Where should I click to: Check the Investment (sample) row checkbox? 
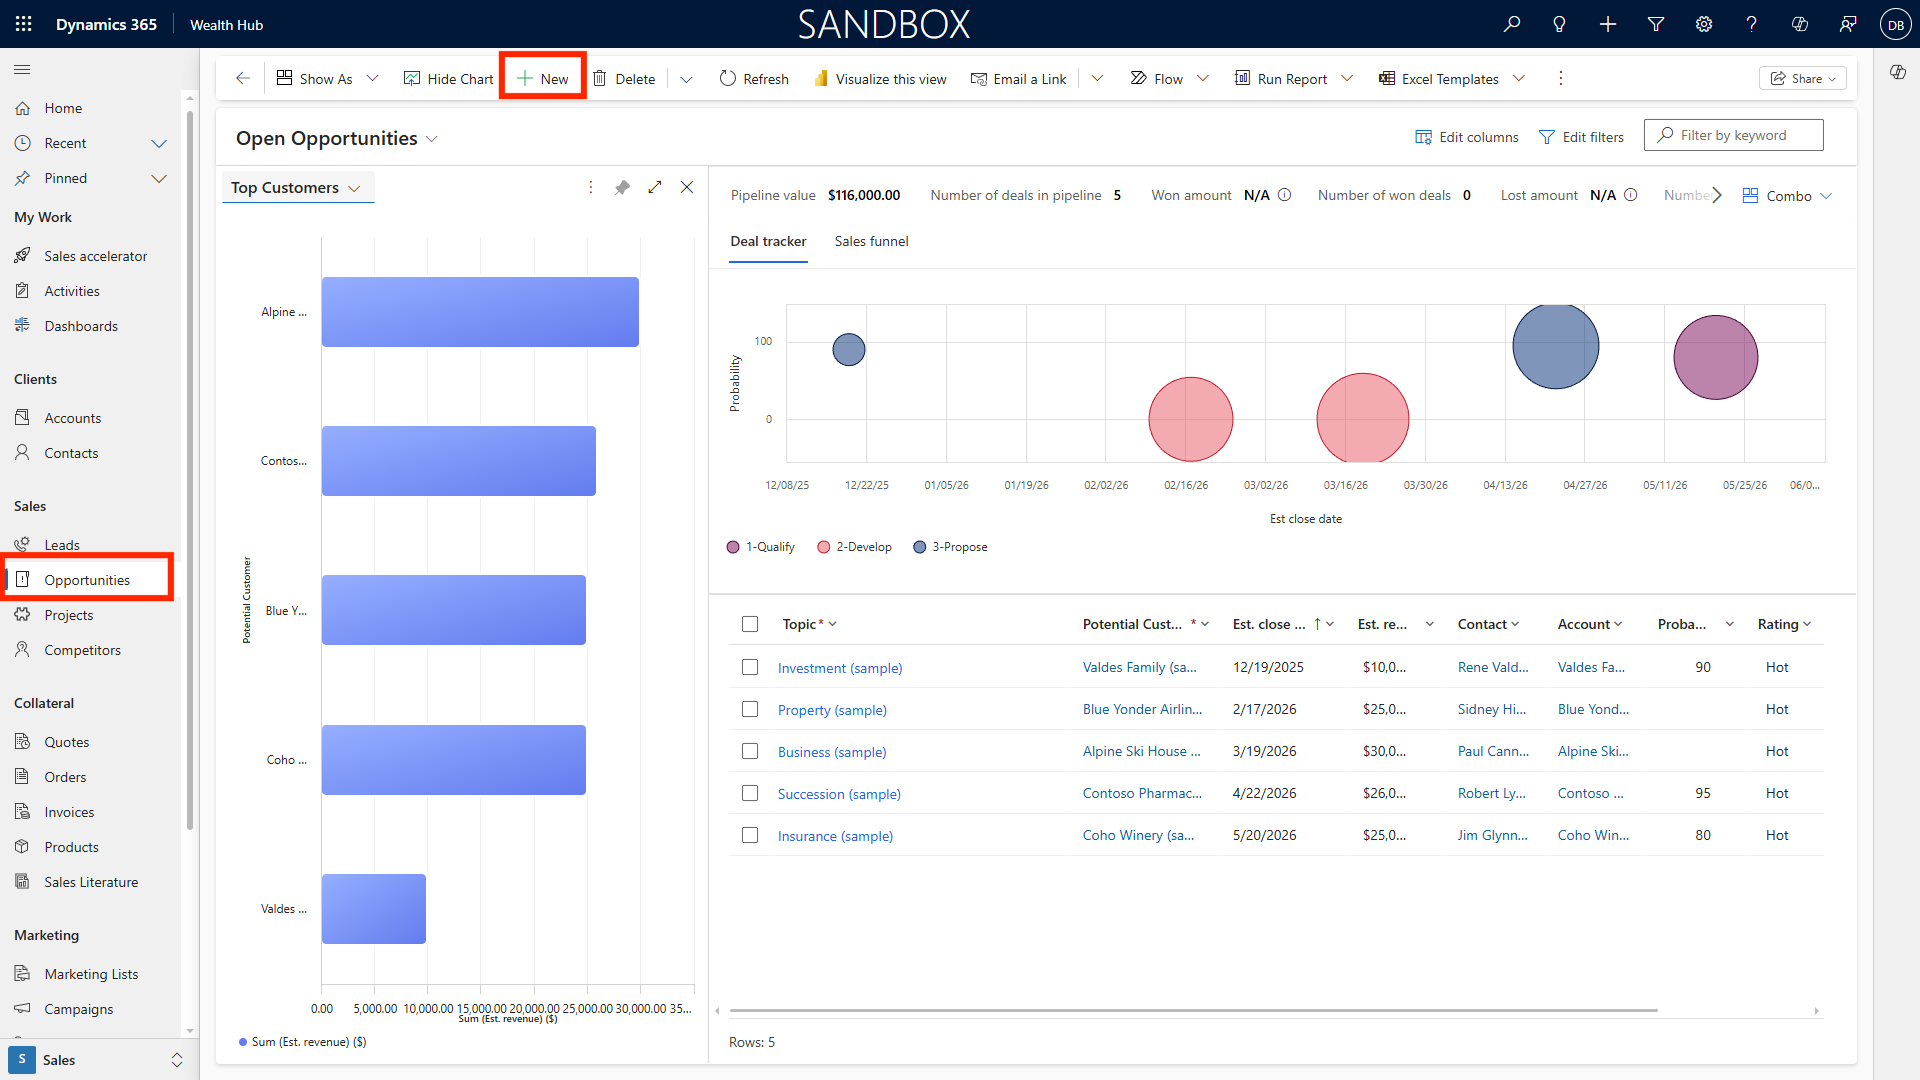tap(750, 667)
